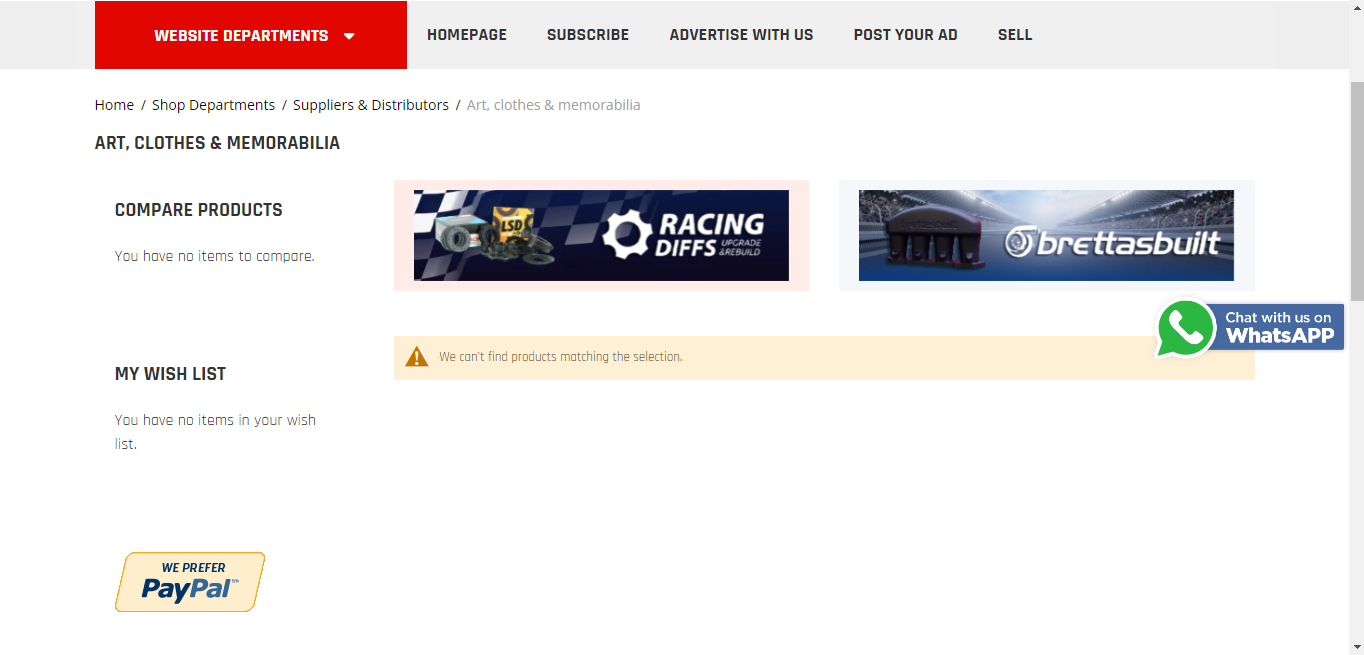Click the wish list link text
1364x655 pixels.
point(215,432)
